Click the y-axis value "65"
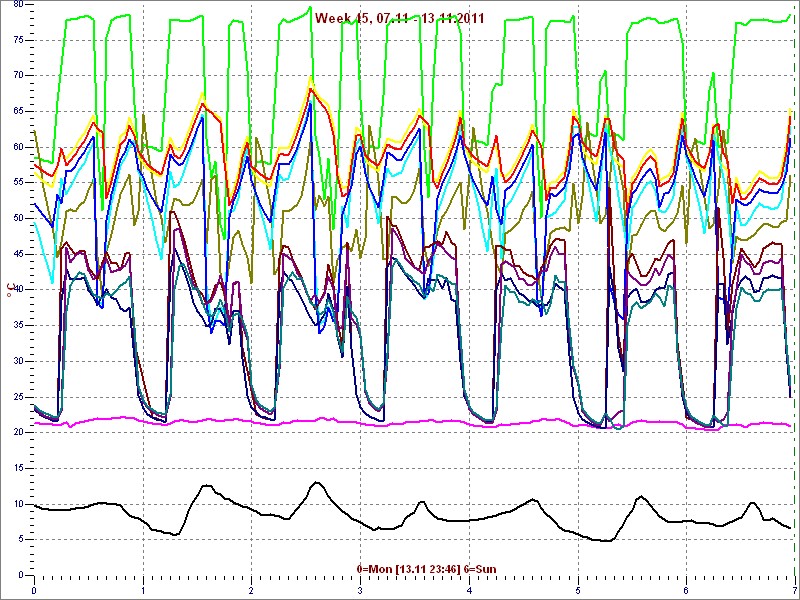This screenshot has width=800, height=600. [x=18, y=111]
